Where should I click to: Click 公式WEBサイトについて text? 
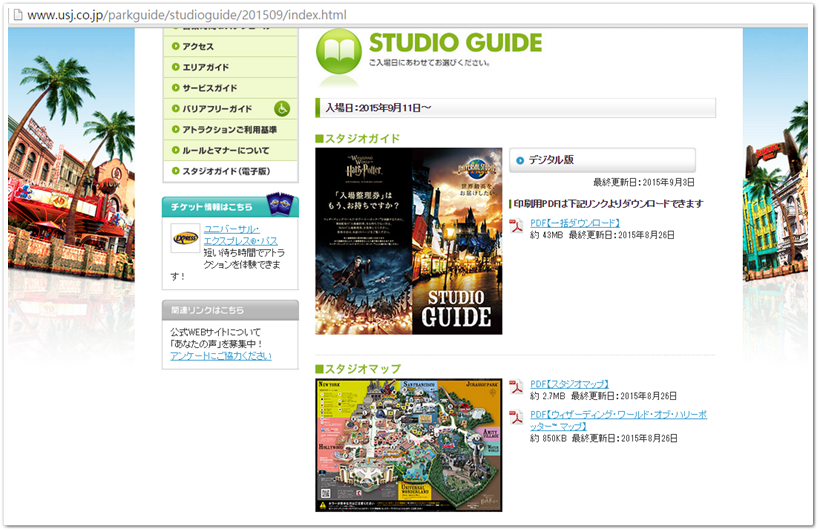coord(215,332)
